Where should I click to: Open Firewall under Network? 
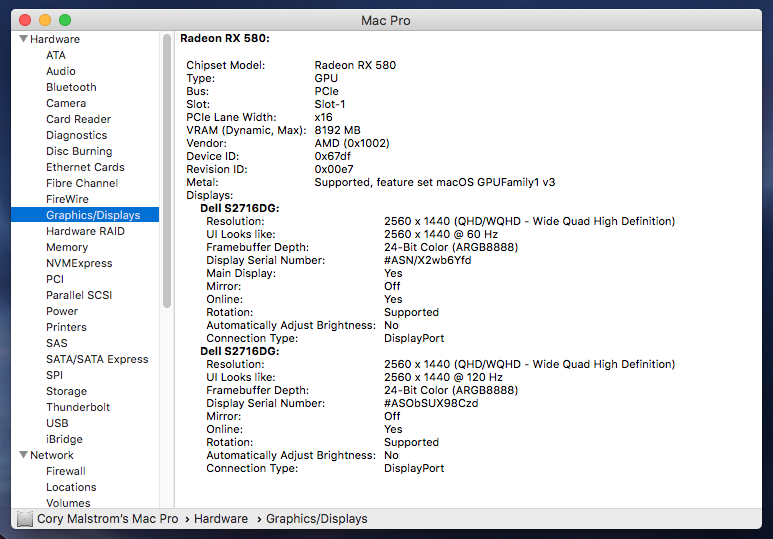coord(66,471)
